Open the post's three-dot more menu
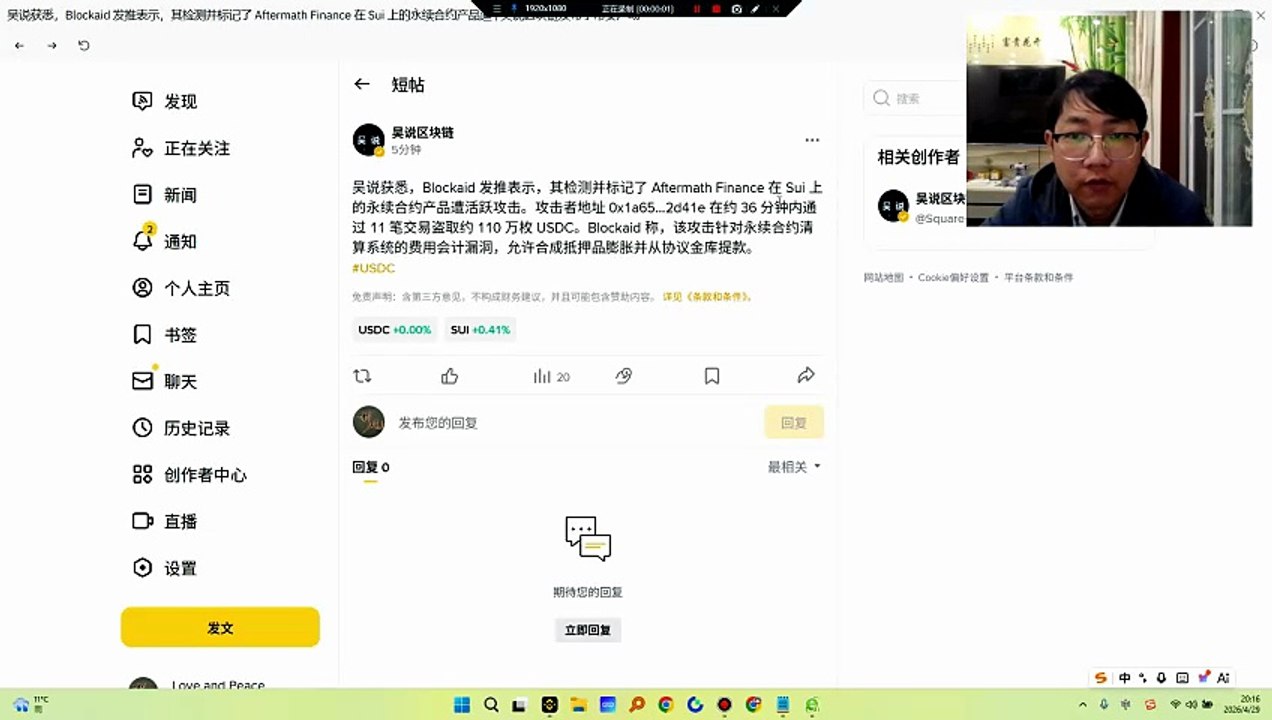This screenshot has height=720, width=1272. [812, 140]
